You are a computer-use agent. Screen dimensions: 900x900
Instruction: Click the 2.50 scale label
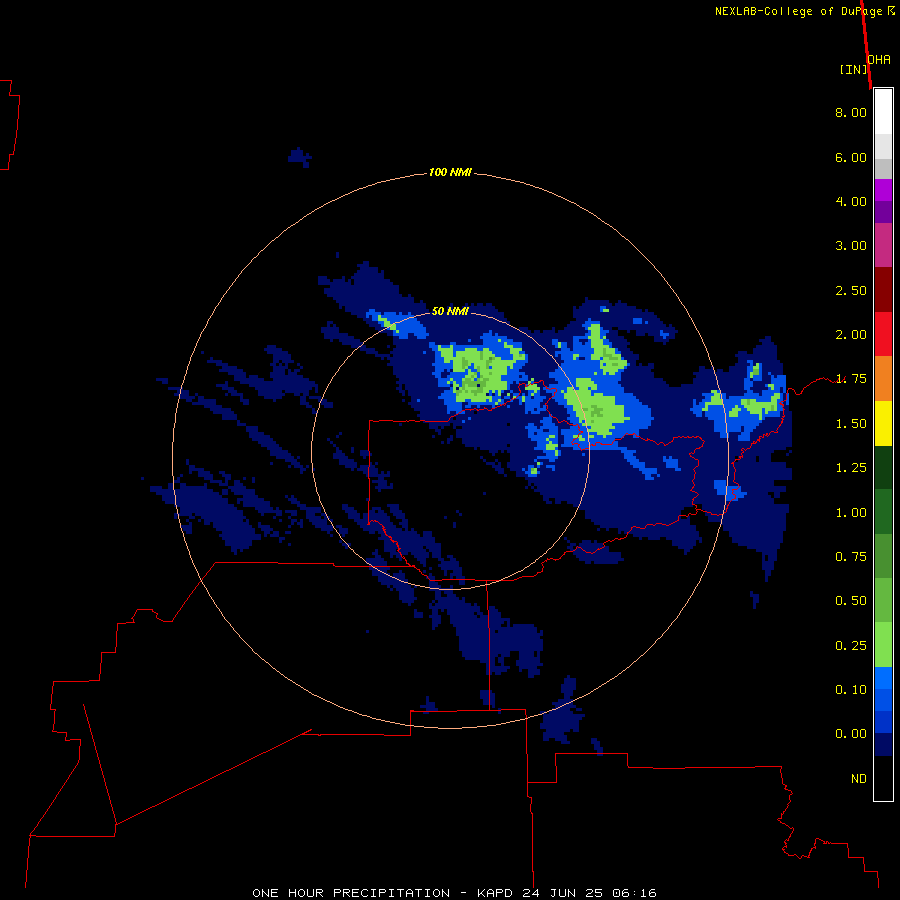[851, 290]
